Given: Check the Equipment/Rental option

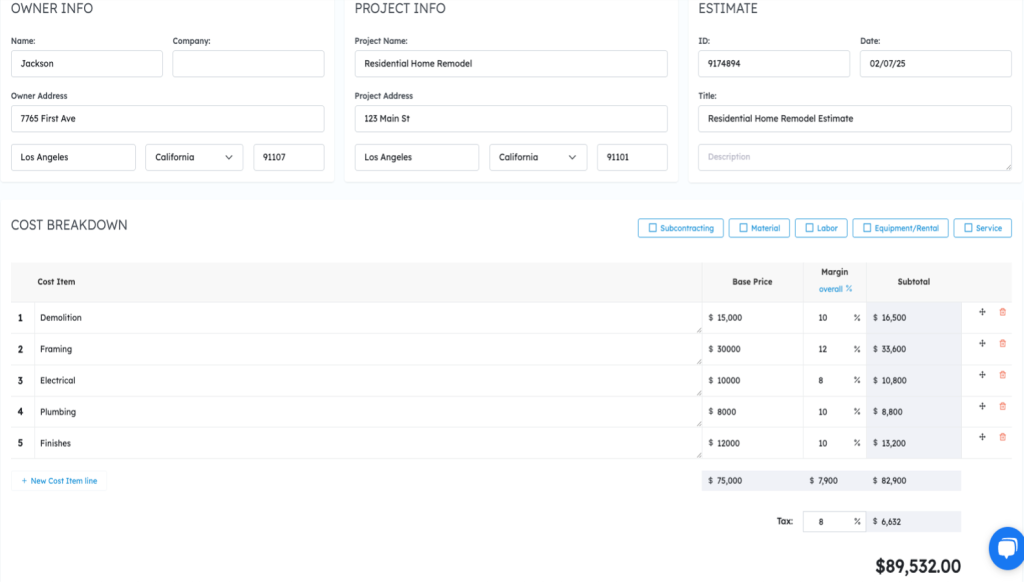Looking at the screenshot, I should [866, 228].
